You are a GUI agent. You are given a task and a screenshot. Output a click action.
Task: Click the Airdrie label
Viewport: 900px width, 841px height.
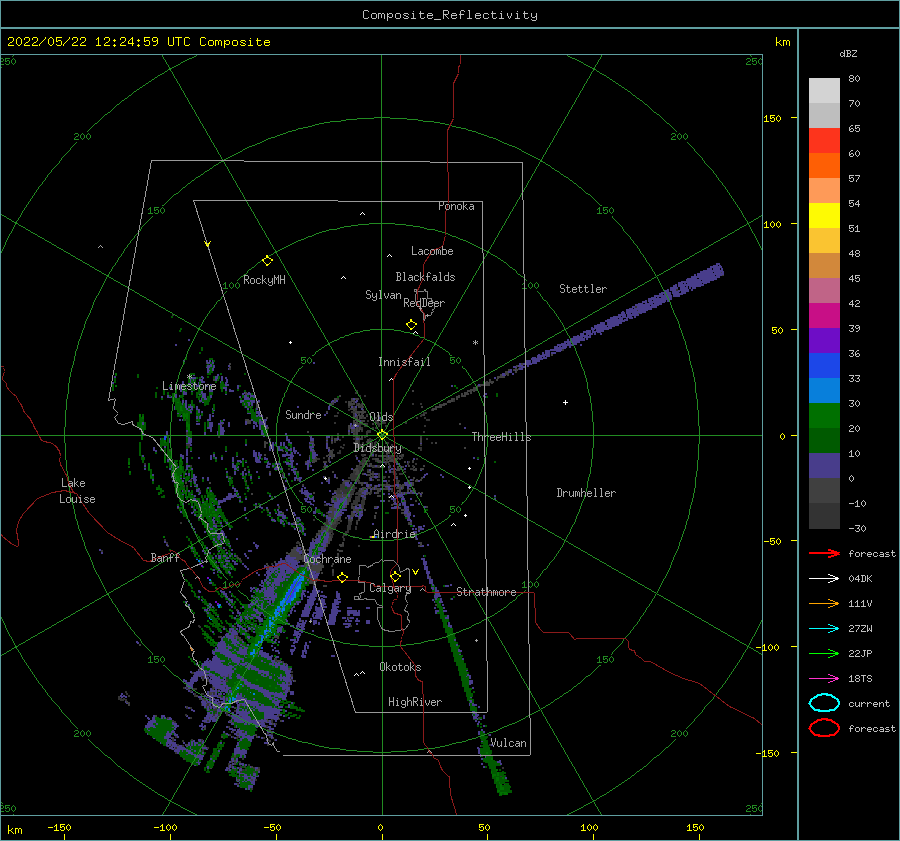coord(394,534)
